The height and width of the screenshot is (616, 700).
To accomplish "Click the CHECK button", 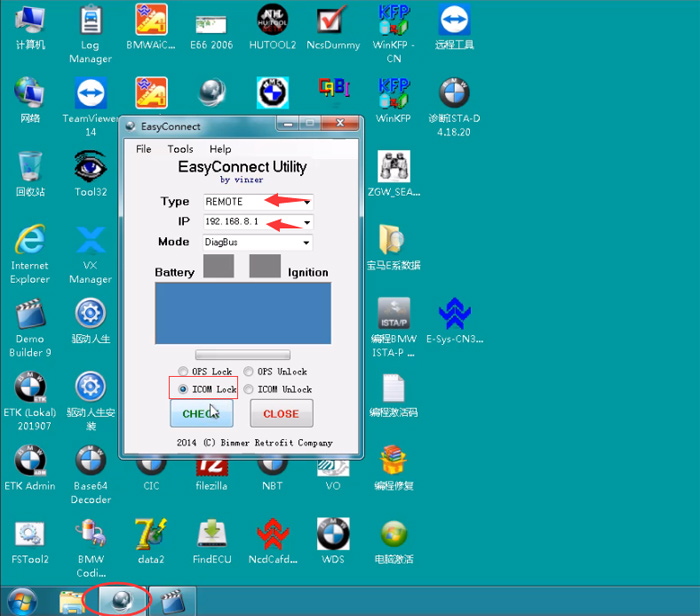I will 201,413.
